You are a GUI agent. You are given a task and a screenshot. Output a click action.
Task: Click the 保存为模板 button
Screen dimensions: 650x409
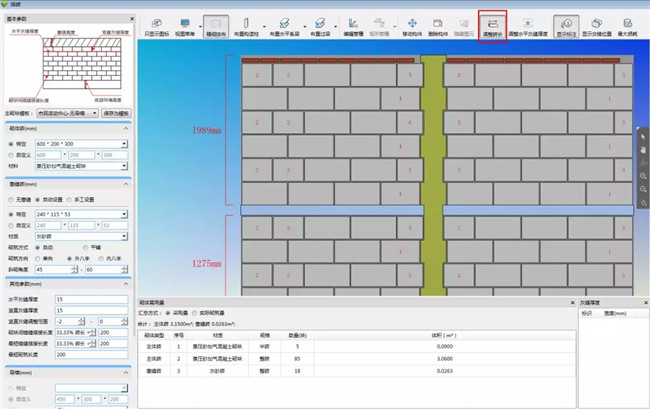116,113
